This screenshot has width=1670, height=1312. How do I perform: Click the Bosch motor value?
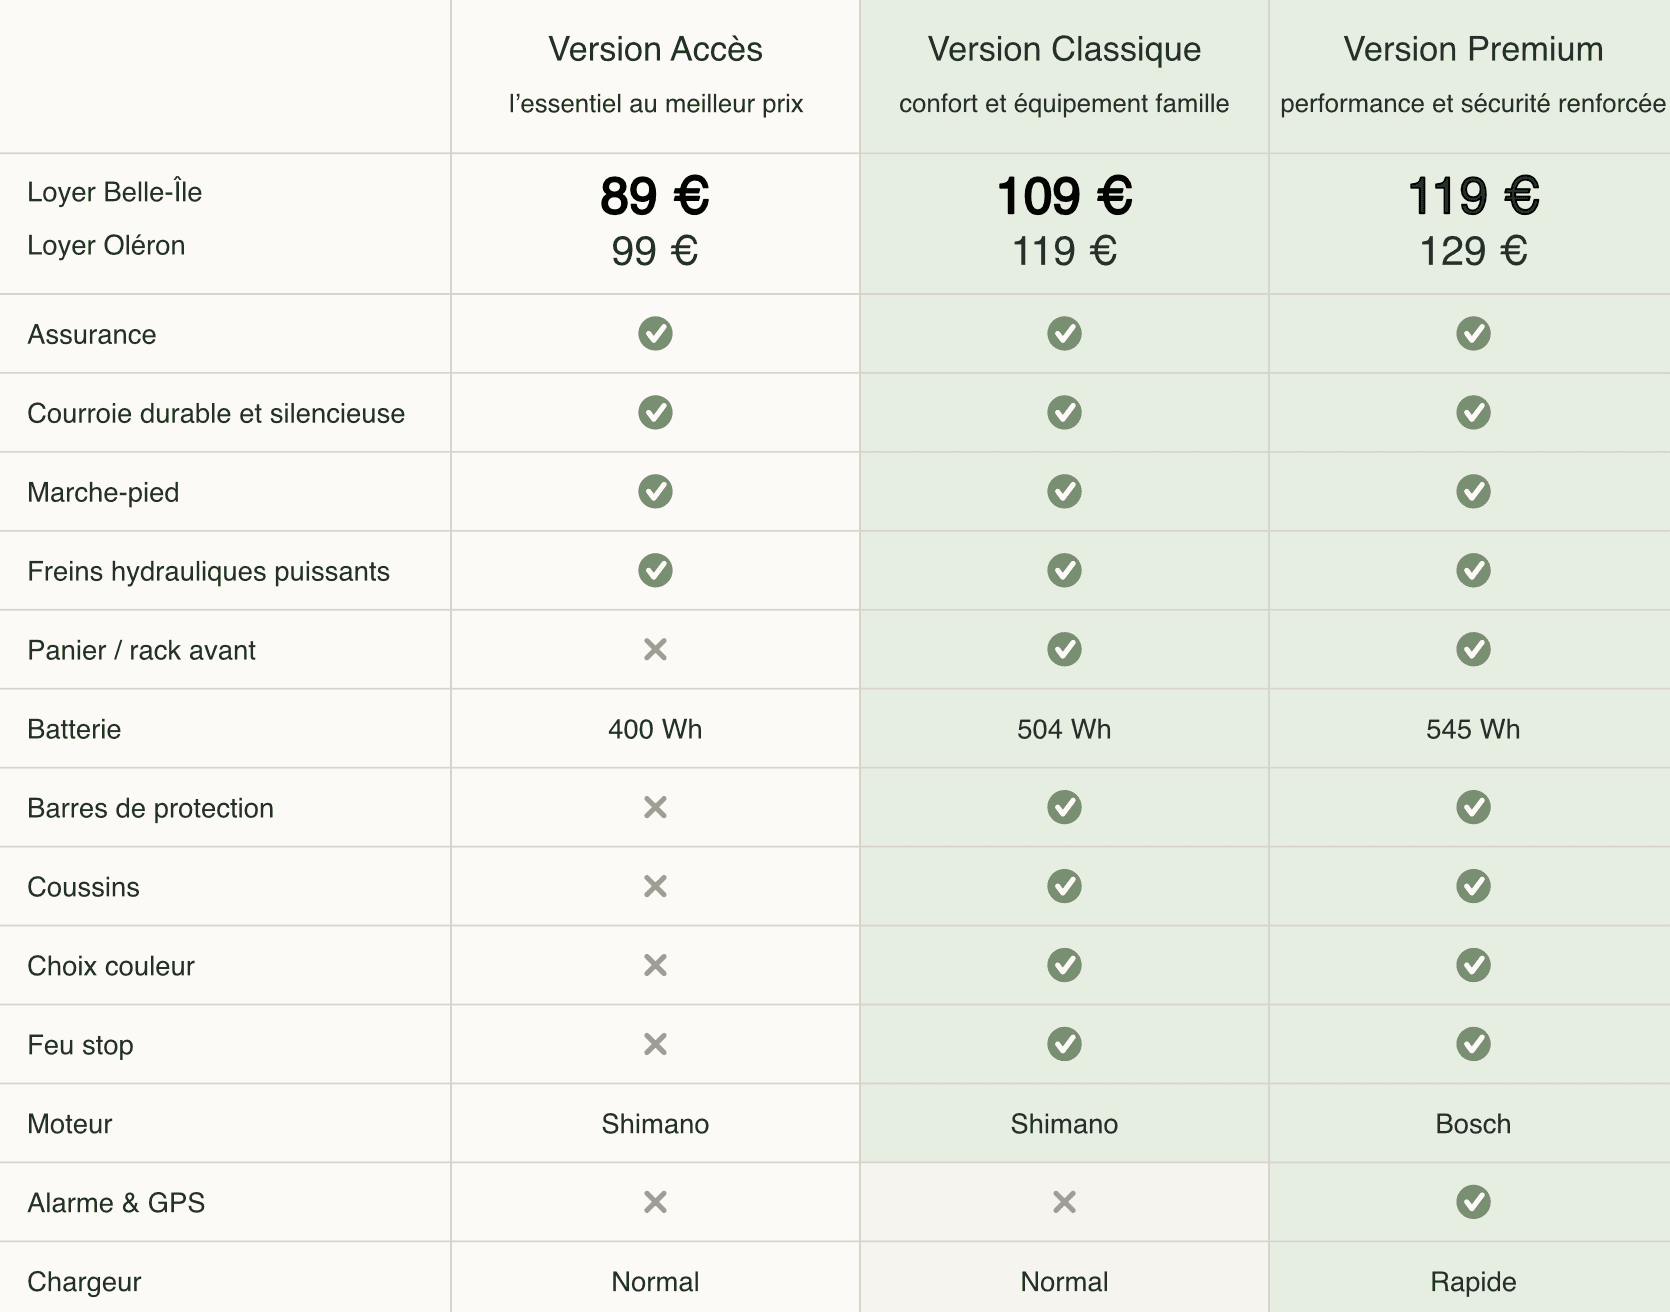click(1473, 1124)
